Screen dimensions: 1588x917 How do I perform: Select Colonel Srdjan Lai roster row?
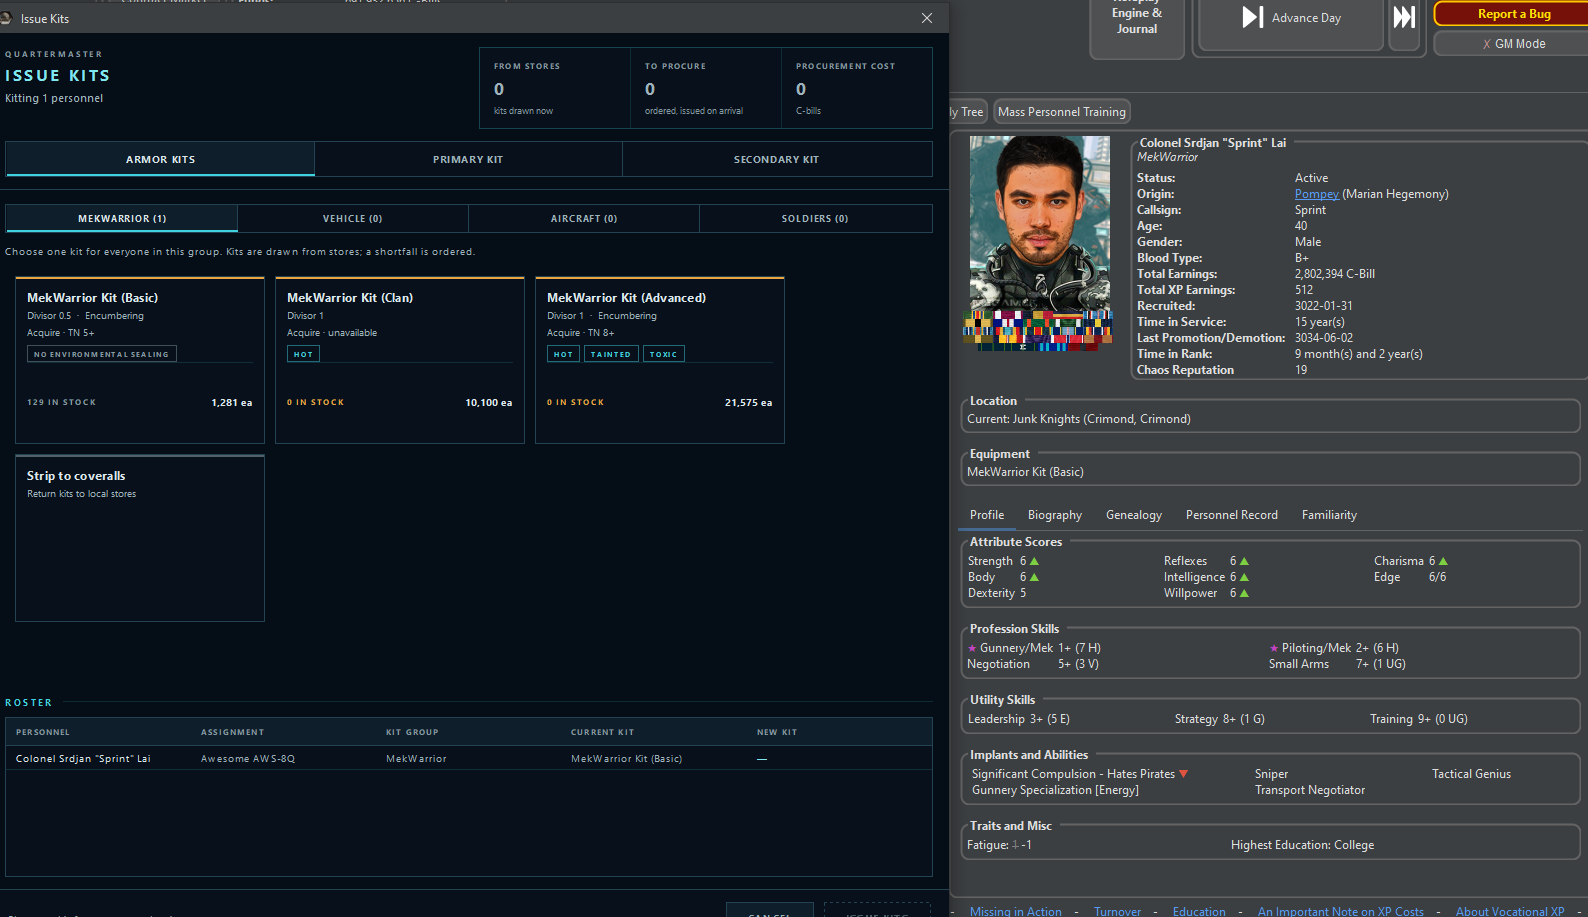[469, 759]
